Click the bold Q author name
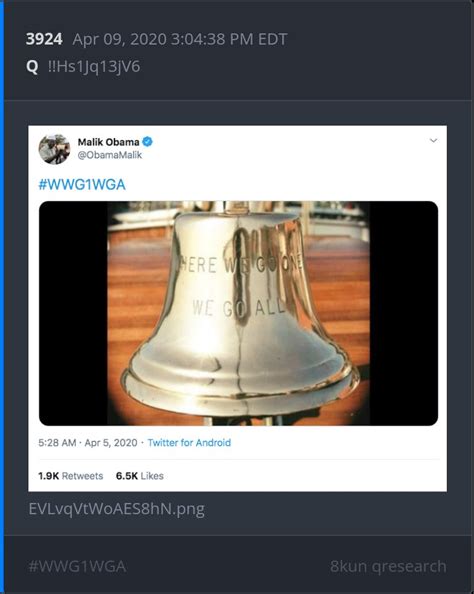Image resolution: width=474 pixels, height=594 pixels. [x=32, y=67]
